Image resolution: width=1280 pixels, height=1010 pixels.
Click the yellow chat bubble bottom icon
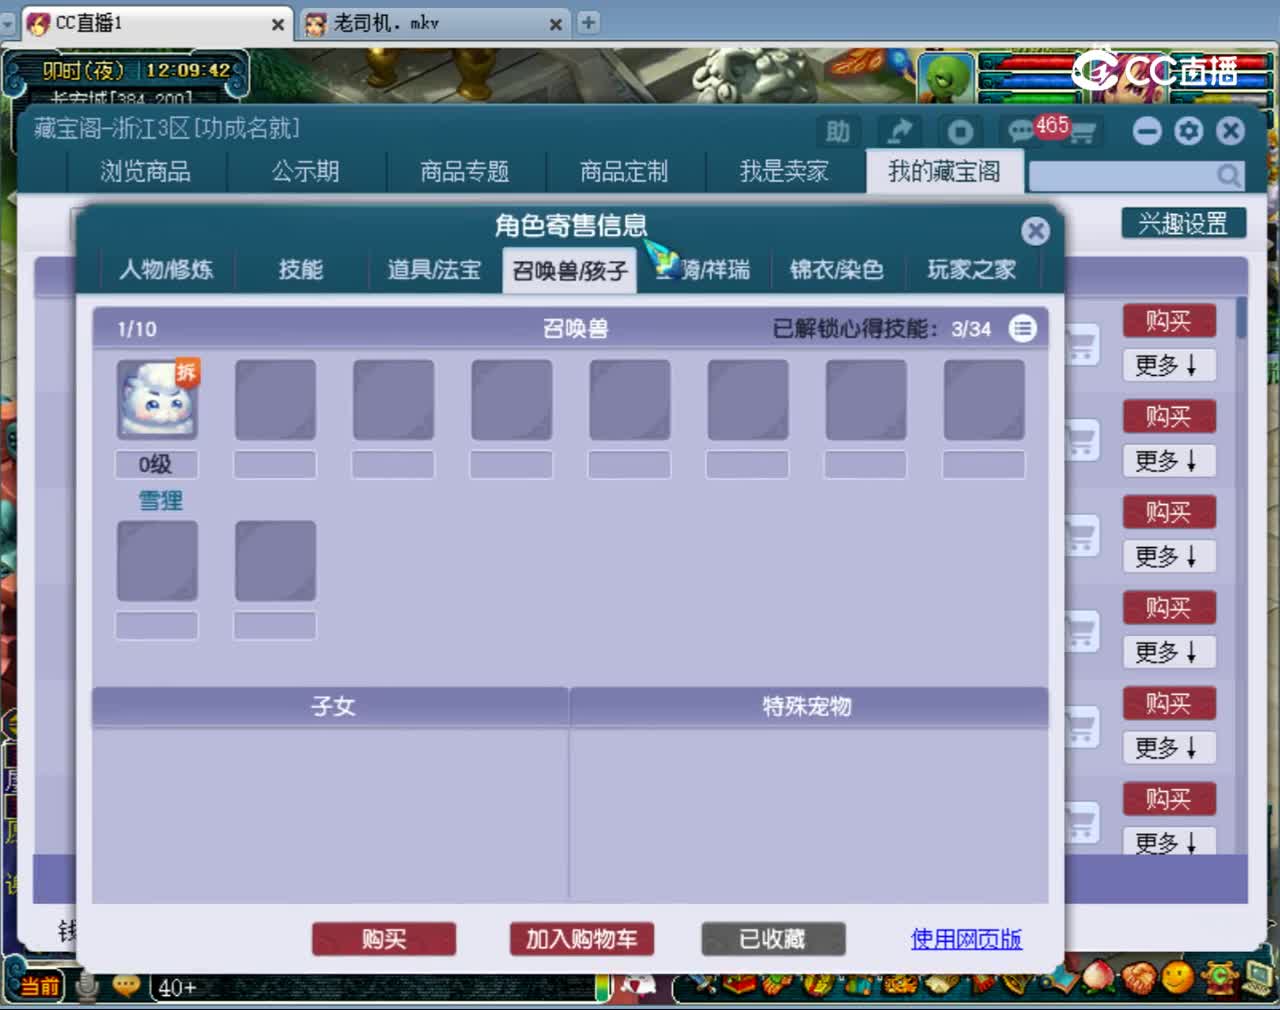coord(126,986)
